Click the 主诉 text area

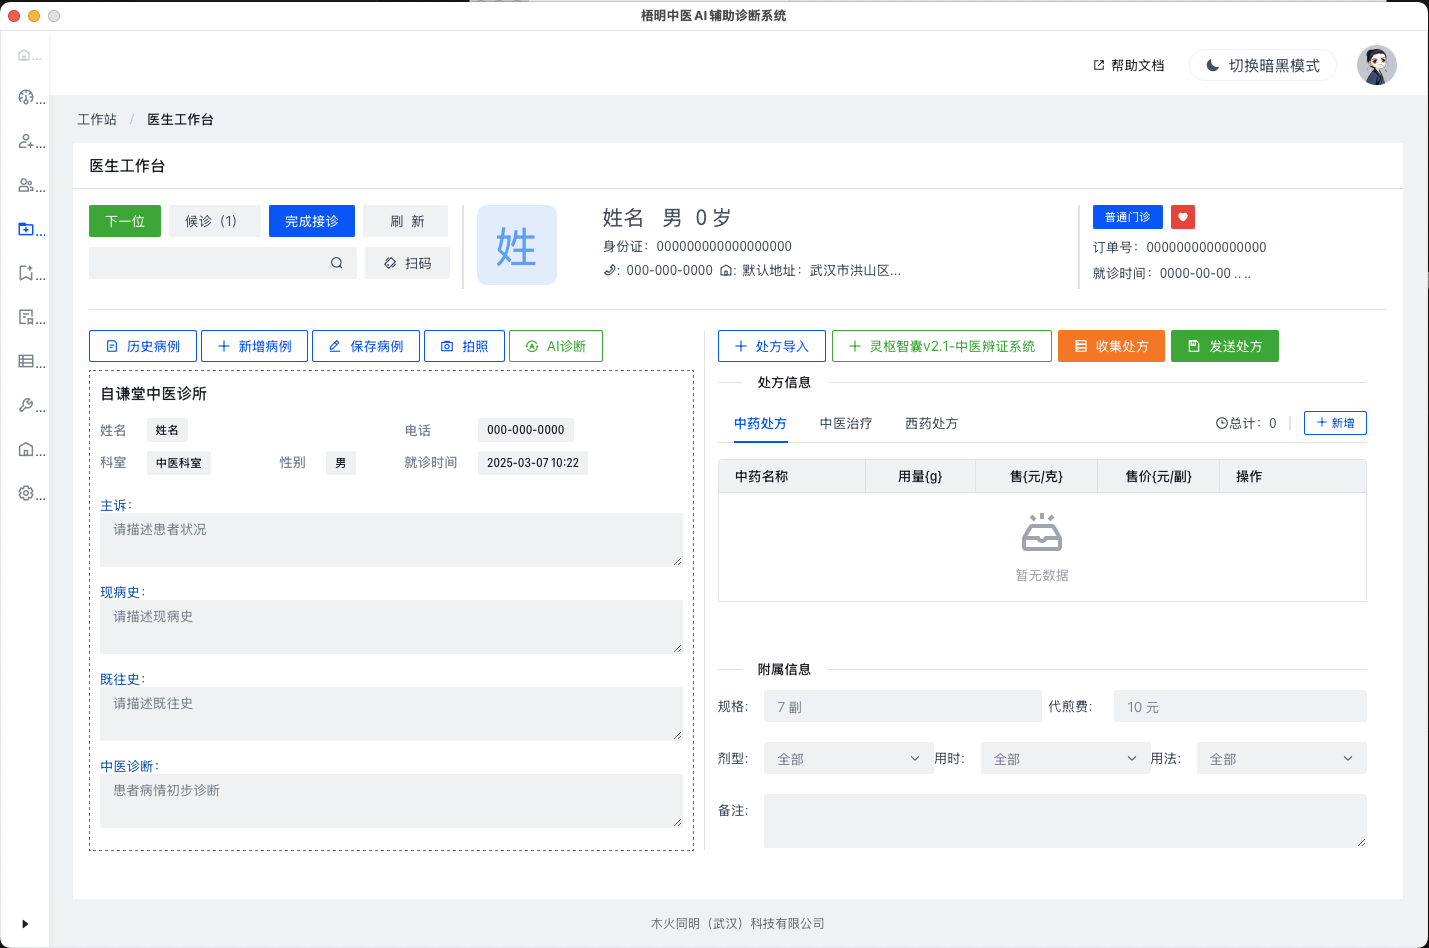pos(391,540)
